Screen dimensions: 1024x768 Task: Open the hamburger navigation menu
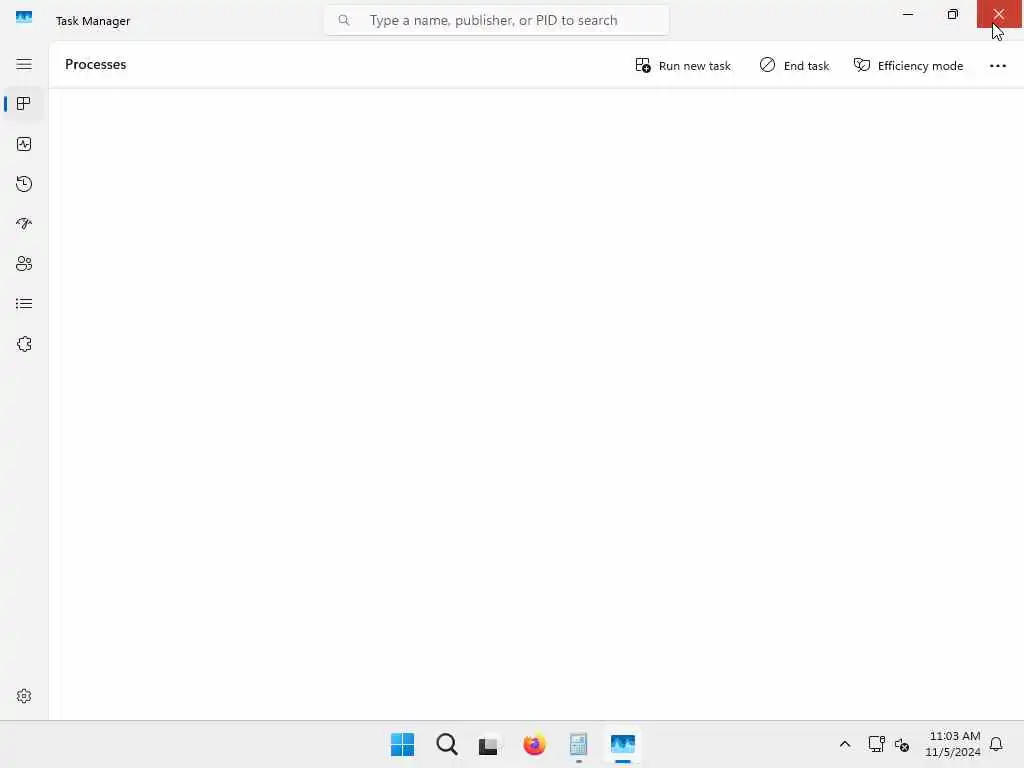(24, 64)
